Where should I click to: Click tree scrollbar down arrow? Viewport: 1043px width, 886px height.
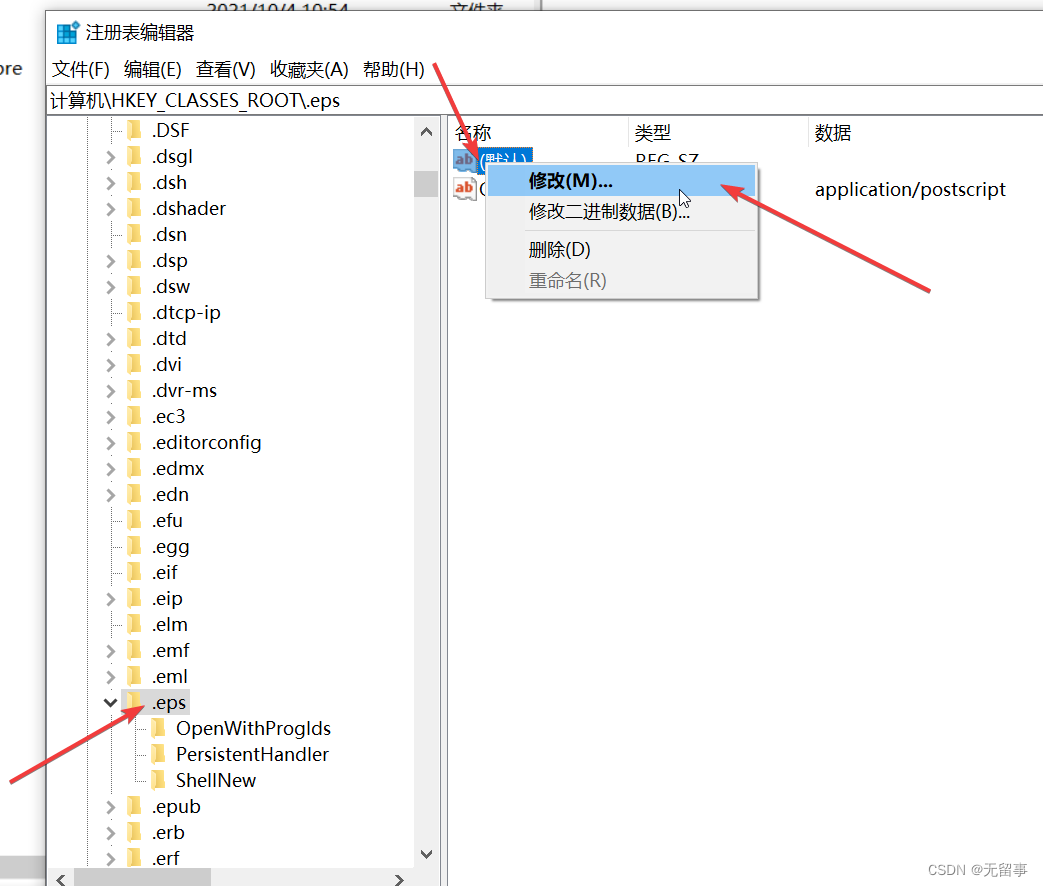426,854
